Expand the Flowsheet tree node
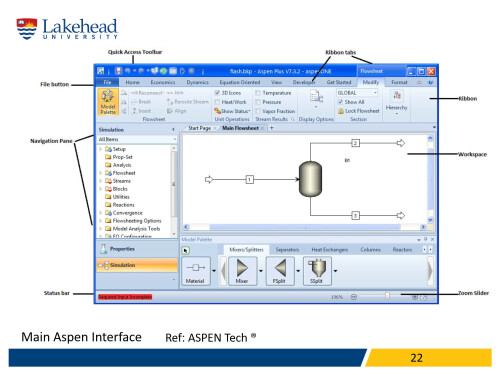This screenshot has width=500, height=375. (x=100, y=173)
